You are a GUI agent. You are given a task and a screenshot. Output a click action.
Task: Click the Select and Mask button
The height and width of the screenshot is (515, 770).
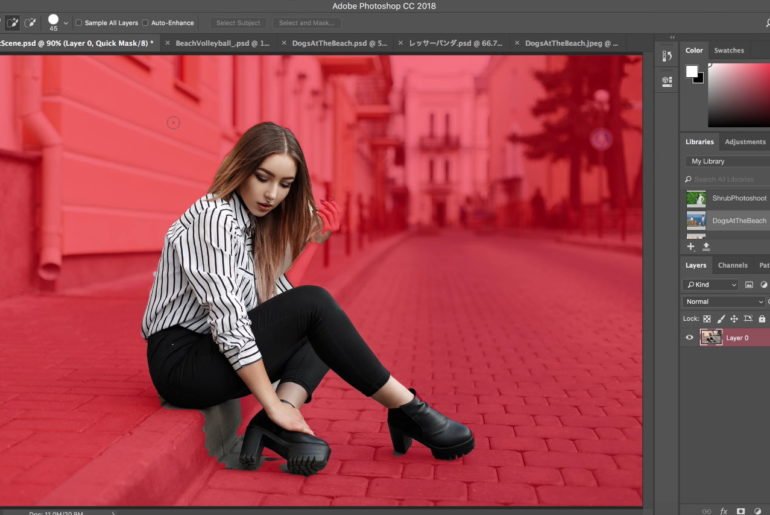tap(306, 23)
